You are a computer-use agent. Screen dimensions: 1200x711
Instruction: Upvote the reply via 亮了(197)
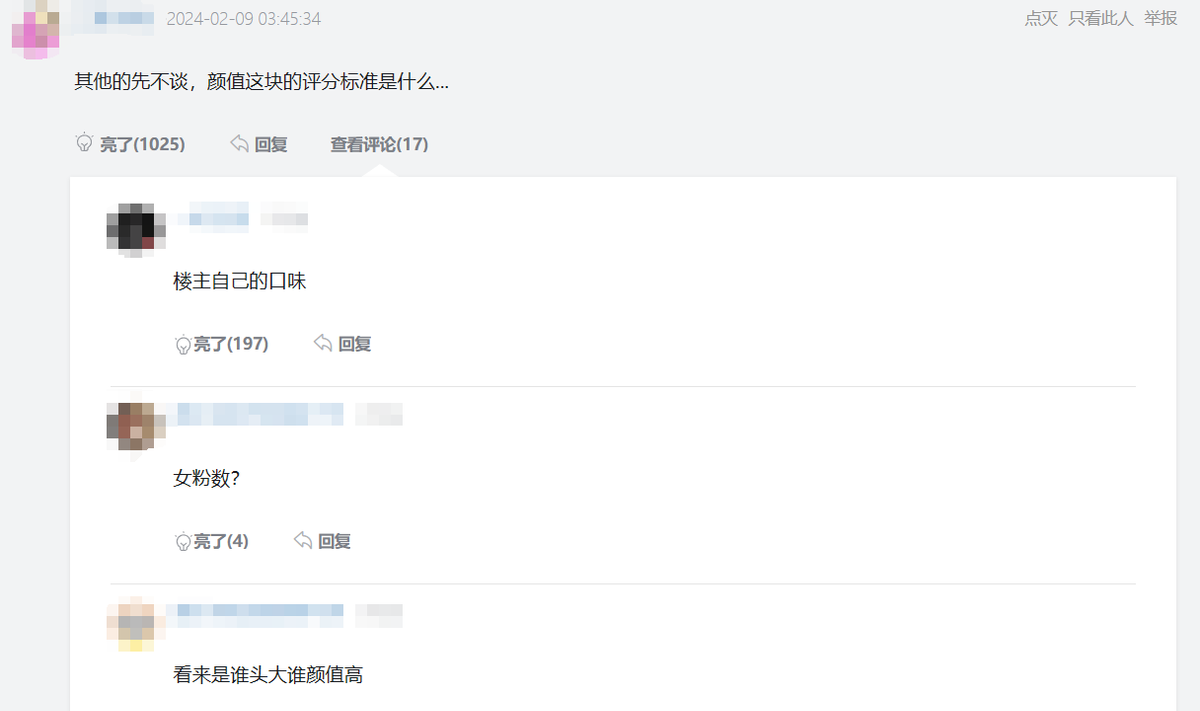231,344
